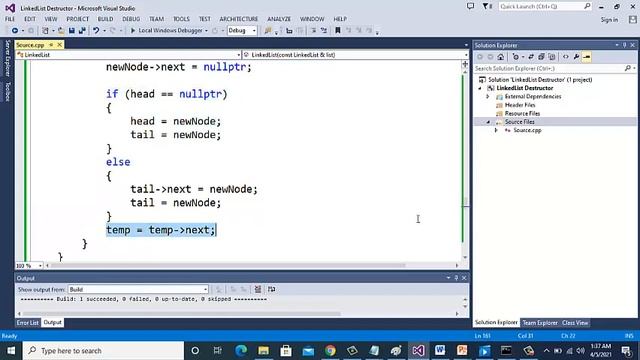Click the Windows Start button
640x360 pixels.
(11, 351)
